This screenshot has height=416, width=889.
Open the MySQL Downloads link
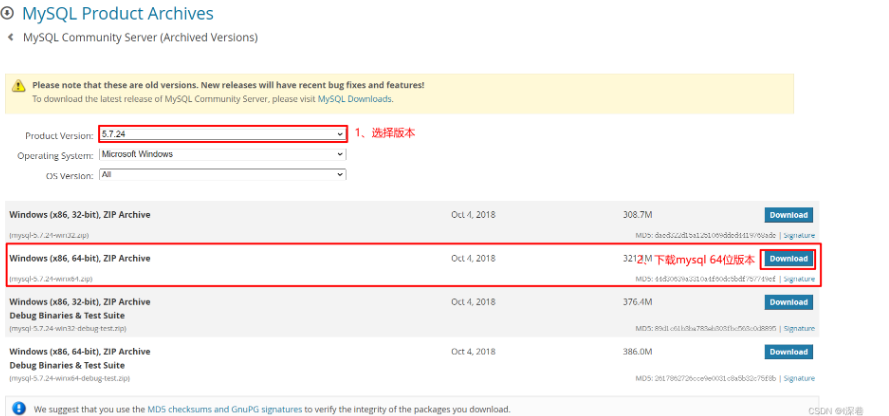click(x=354, y=99)
